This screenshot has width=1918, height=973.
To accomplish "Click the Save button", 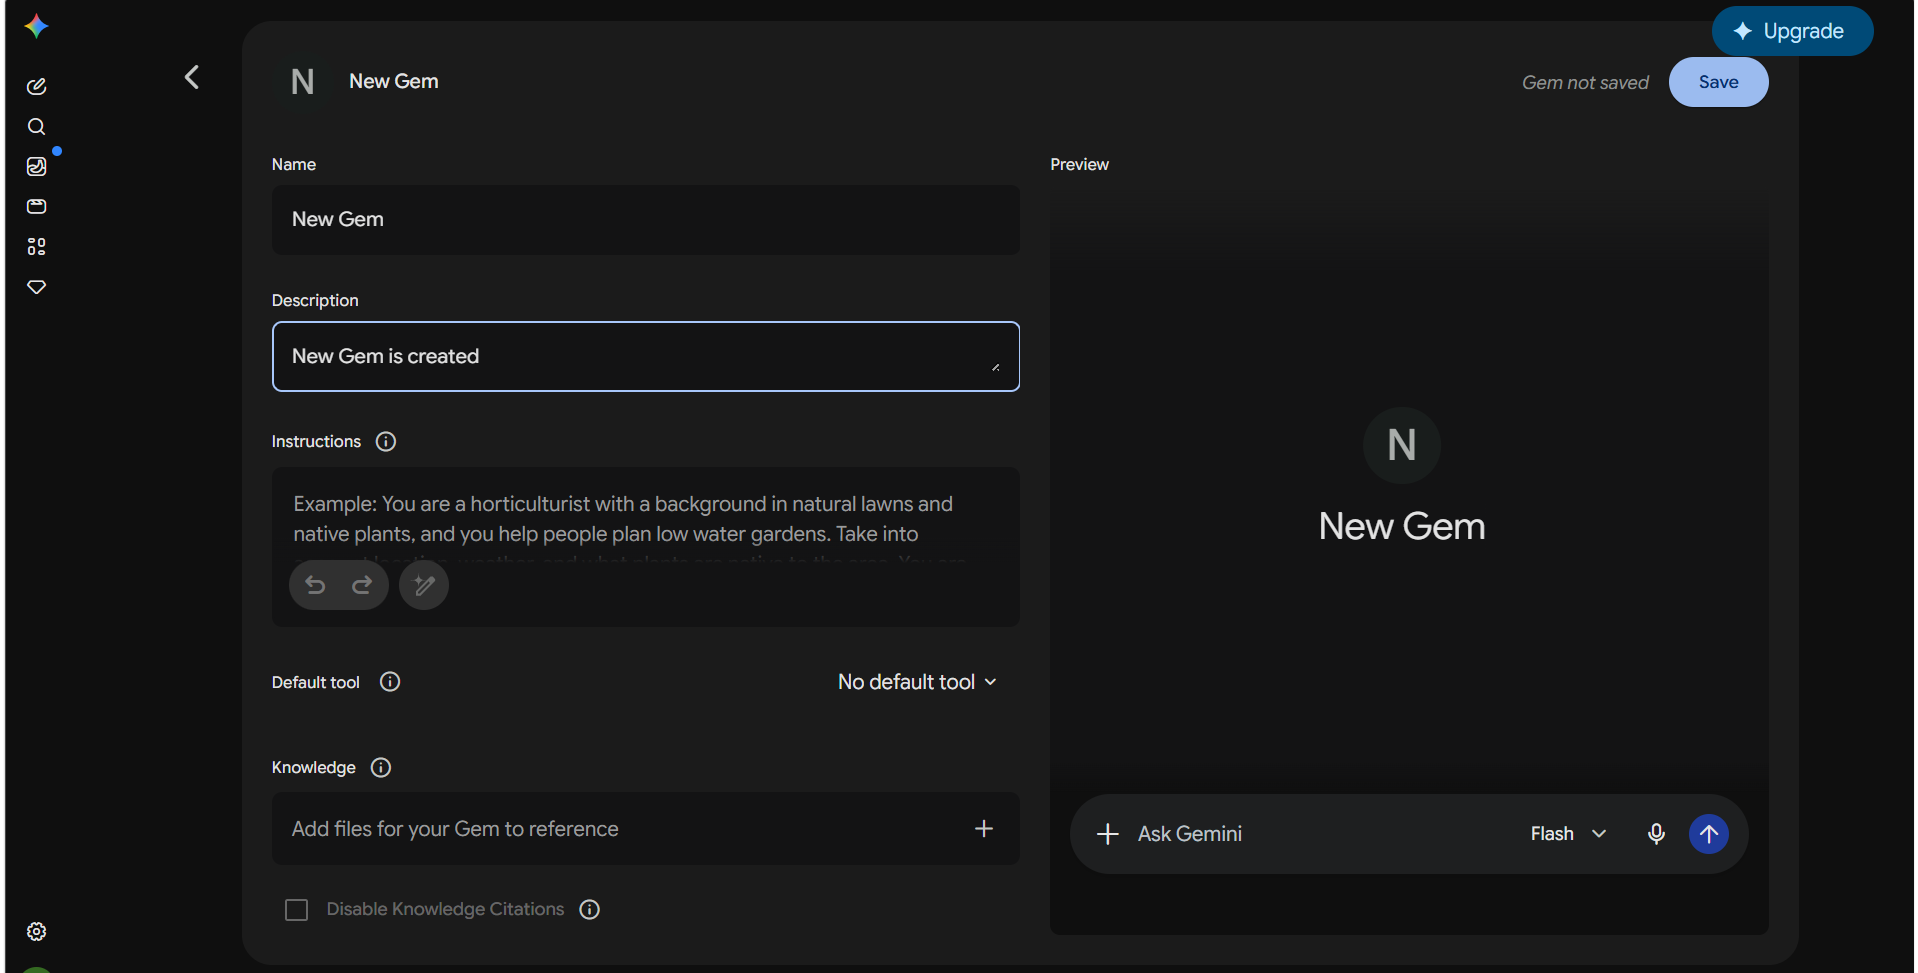I will tap(1718, 82).
